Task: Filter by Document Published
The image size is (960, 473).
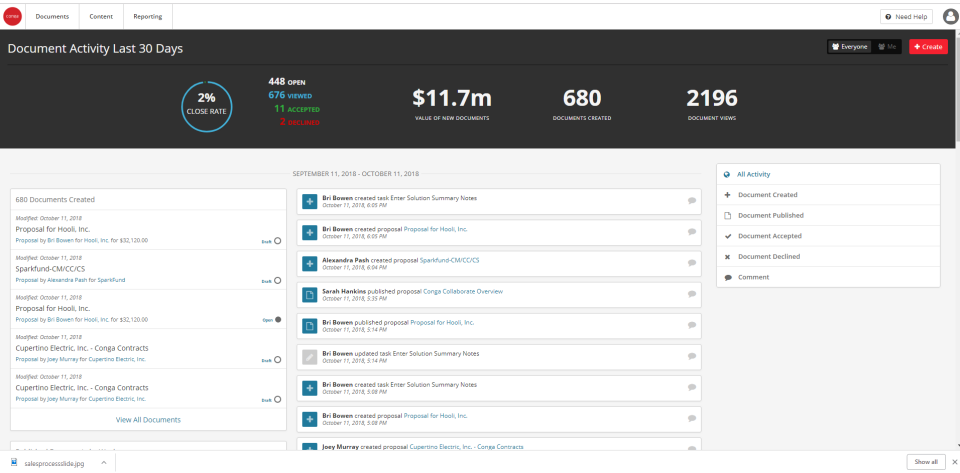Action: [x=828, y=215]
